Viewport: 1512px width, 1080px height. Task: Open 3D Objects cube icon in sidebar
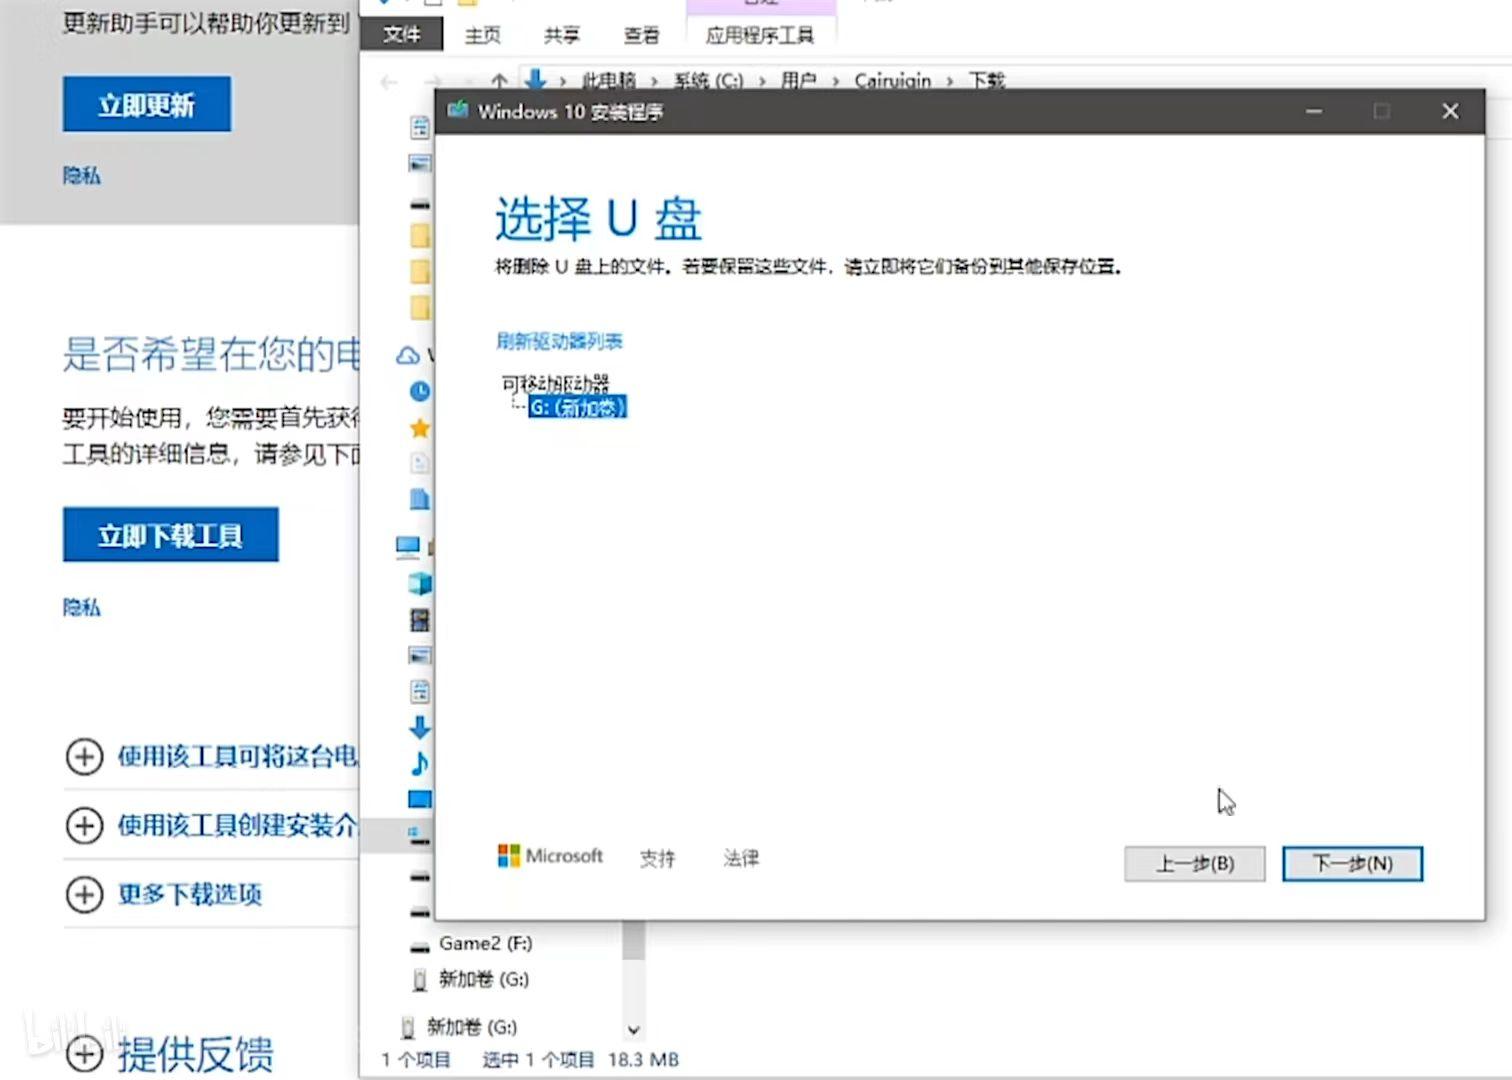[x=420, y=583]
